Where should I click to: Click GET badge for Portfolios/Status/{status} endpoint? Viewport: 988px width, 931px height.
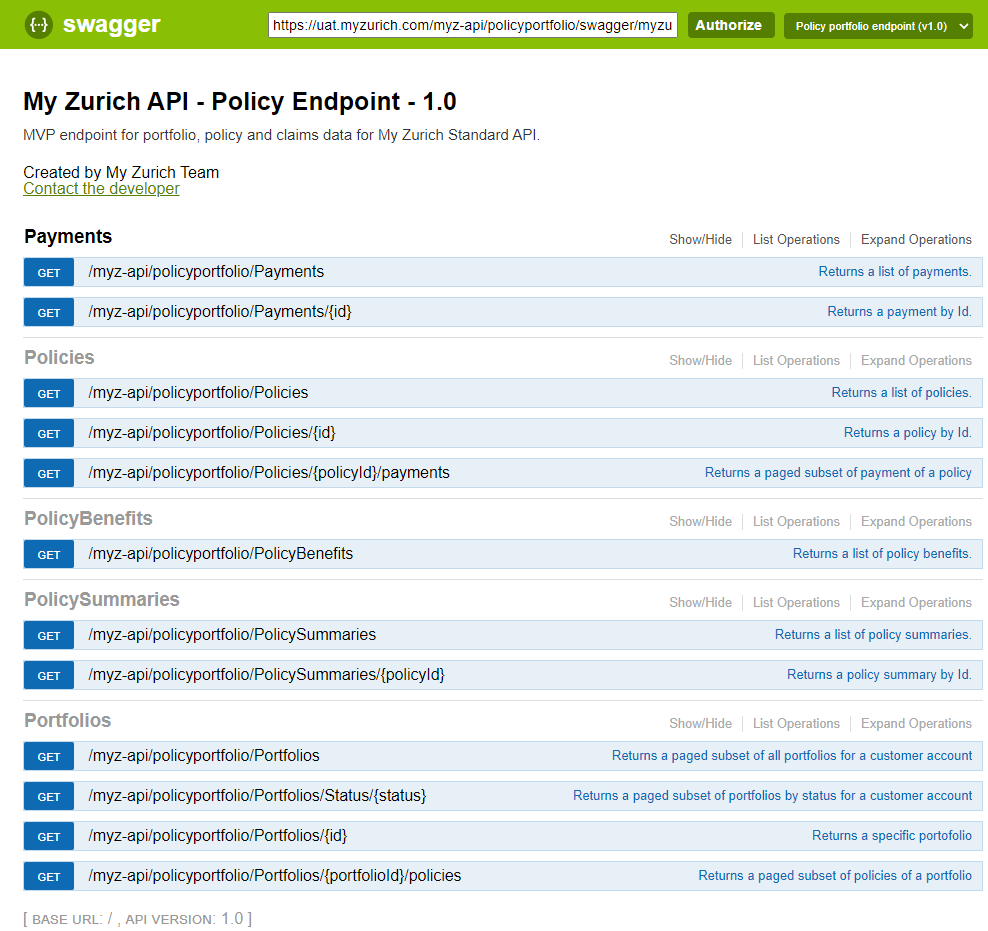click(49, 796)
